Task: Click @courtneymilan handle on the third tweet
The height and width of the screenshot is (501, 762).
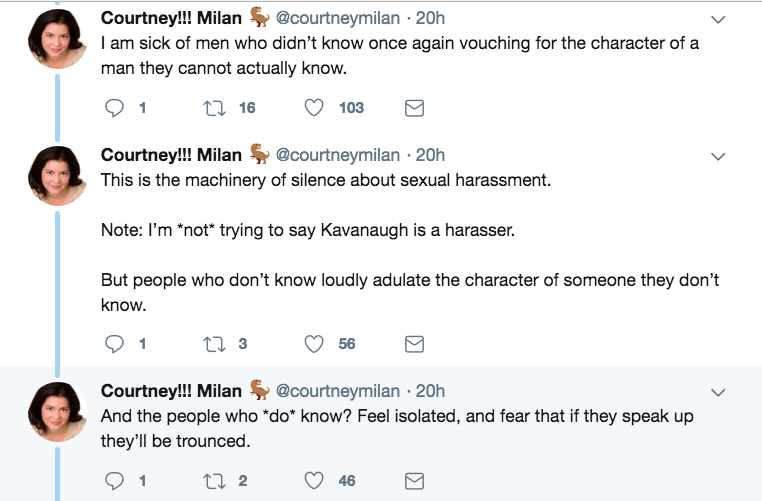Action: pos(336,391)
